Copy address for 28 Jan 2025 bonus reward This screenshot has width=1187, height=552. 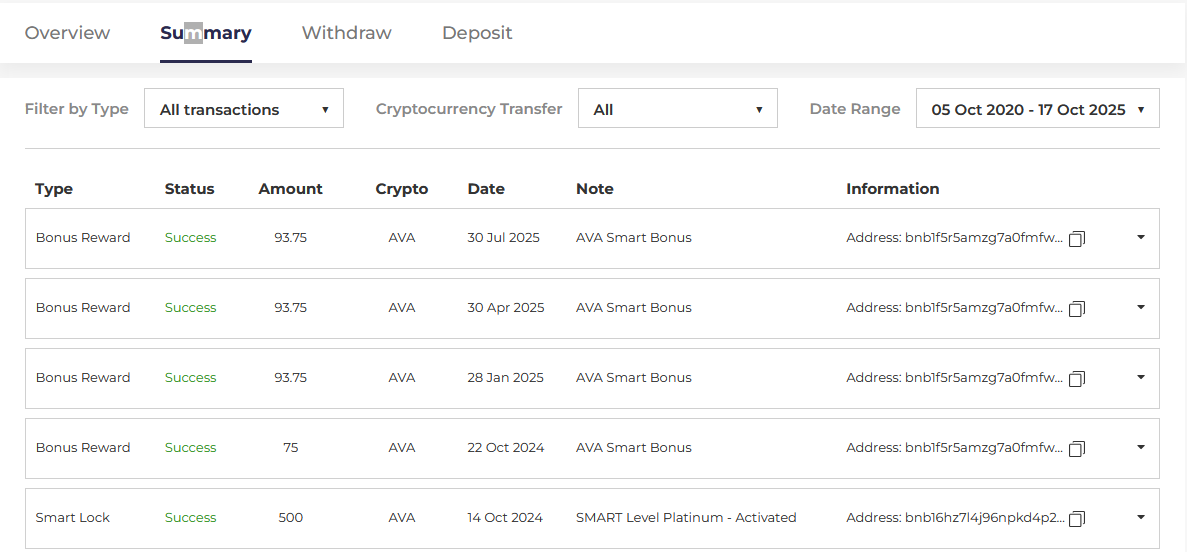pos(1077,378)
